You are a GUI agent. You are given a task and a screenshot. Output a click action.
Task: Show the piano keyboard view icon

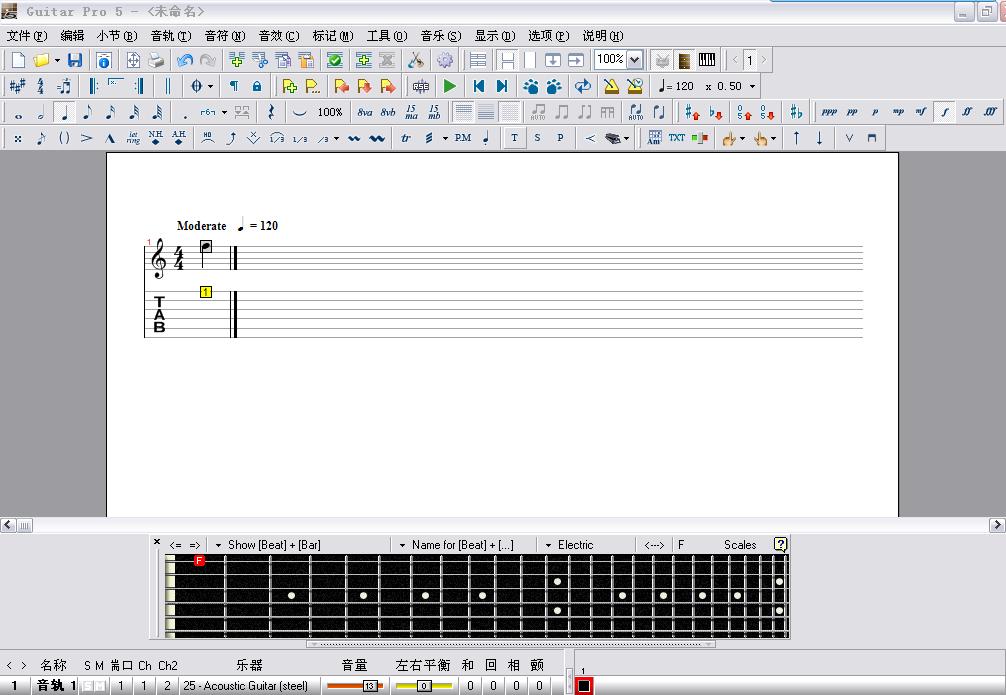707,60
